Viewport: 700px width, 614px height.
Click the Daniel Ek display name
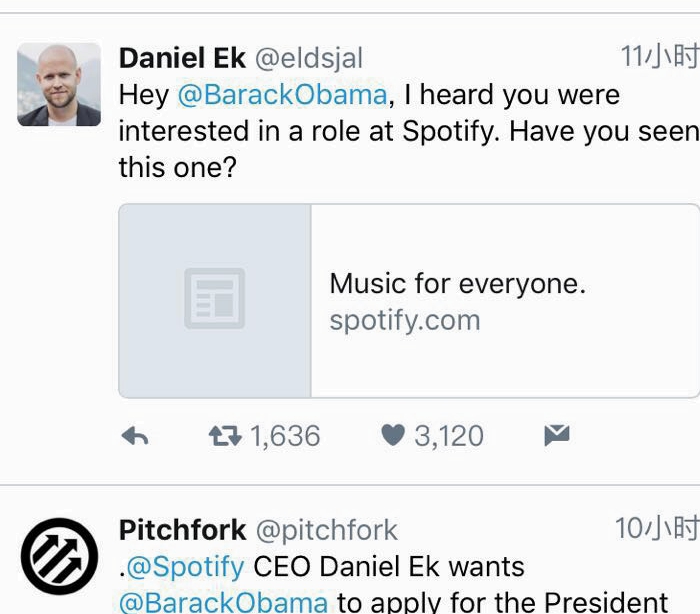(182, 58)
